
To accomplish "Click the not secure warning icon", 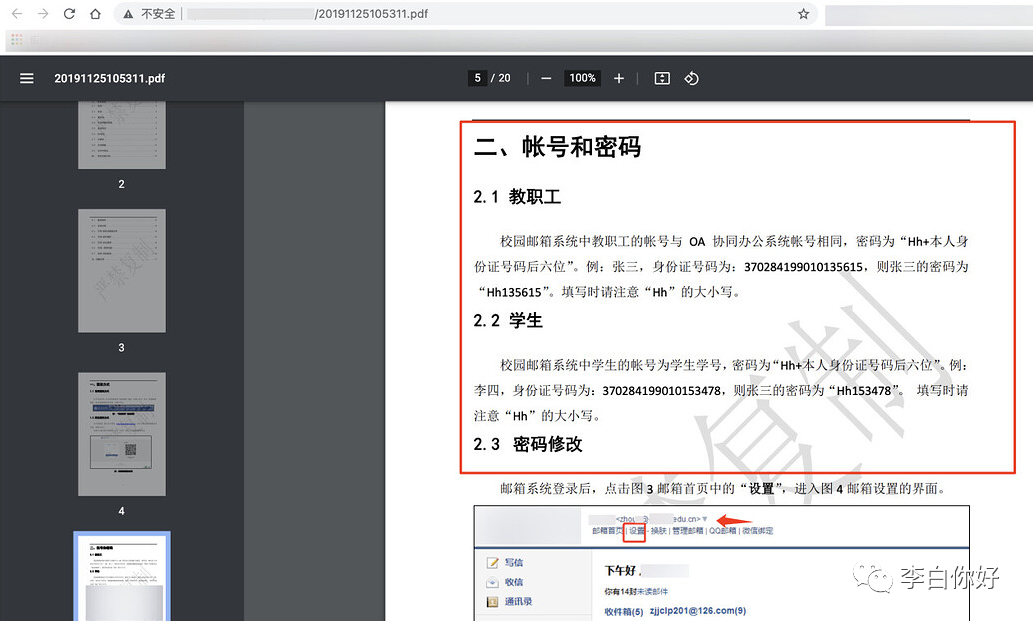I will 128,14.
